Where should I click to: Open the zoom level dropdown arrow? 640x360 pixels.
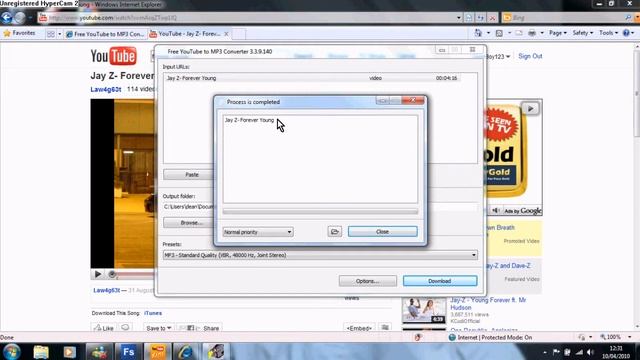click(630, 337)
